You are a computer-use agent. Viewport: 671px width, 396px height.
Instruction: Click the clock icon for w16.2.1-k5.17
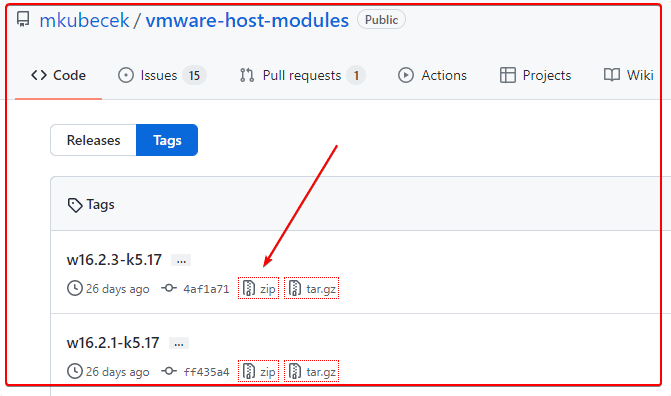pos(75,371)
